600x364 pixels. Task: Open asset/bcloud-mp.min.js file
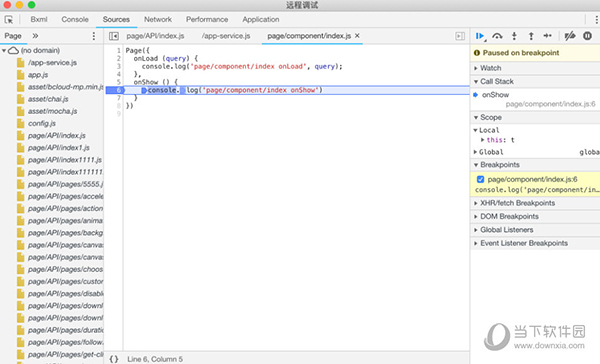(65, 87)
